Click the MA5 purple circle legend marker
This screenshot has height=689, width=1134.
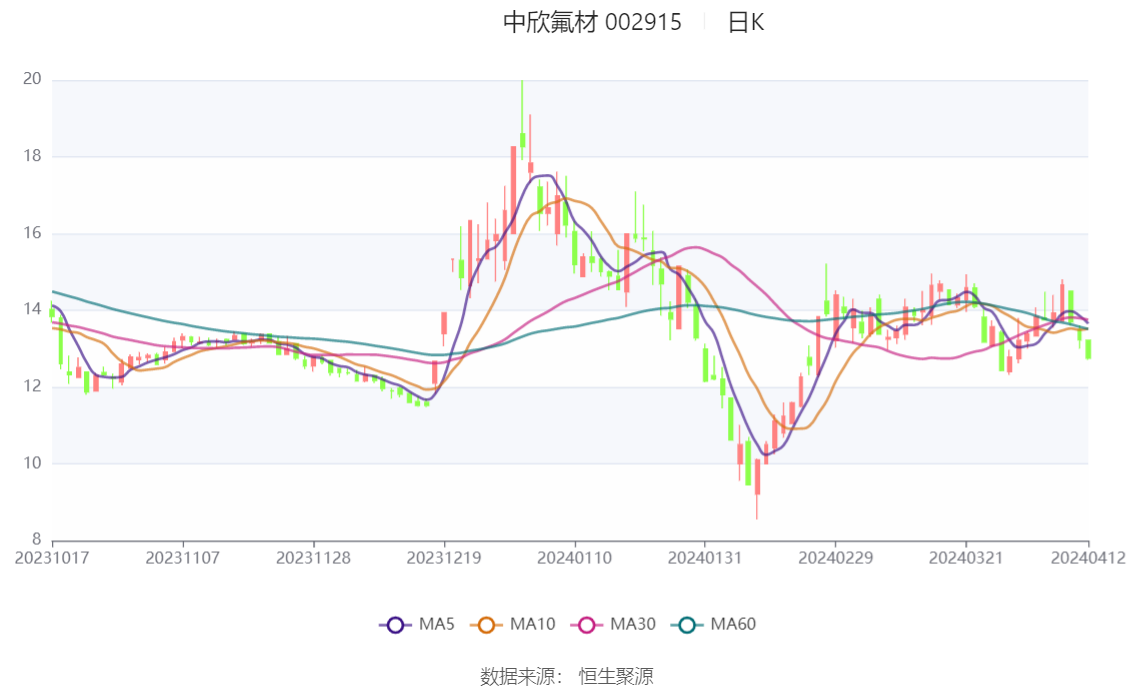pyautogui.click(x=395, y=625)
